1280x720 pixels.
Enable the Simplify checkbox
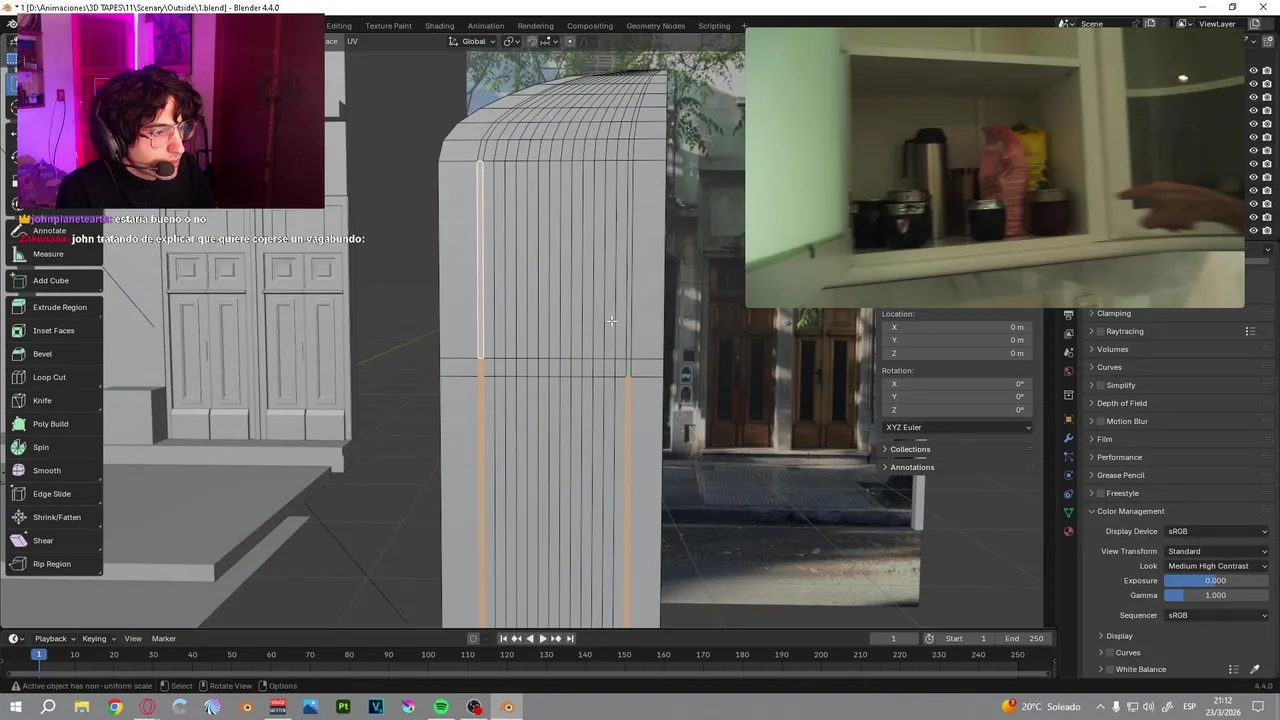(x=1101, y=385)
